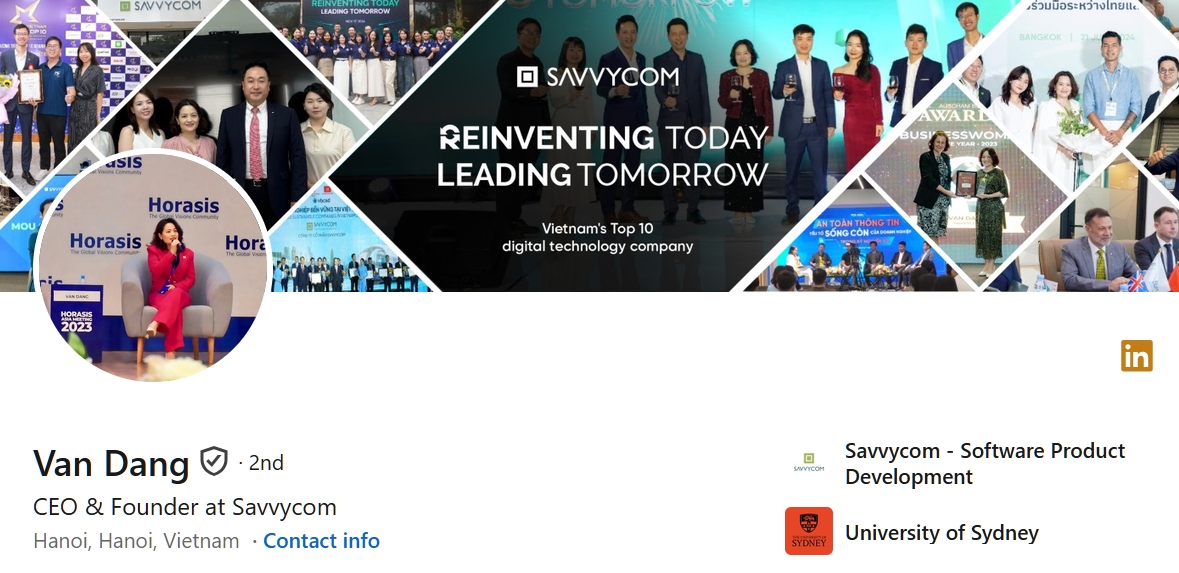Screen dimensions: 1179x573
Task: Click the Vietnam's Top 10 digital technology company caption
Action: [598, 237]
